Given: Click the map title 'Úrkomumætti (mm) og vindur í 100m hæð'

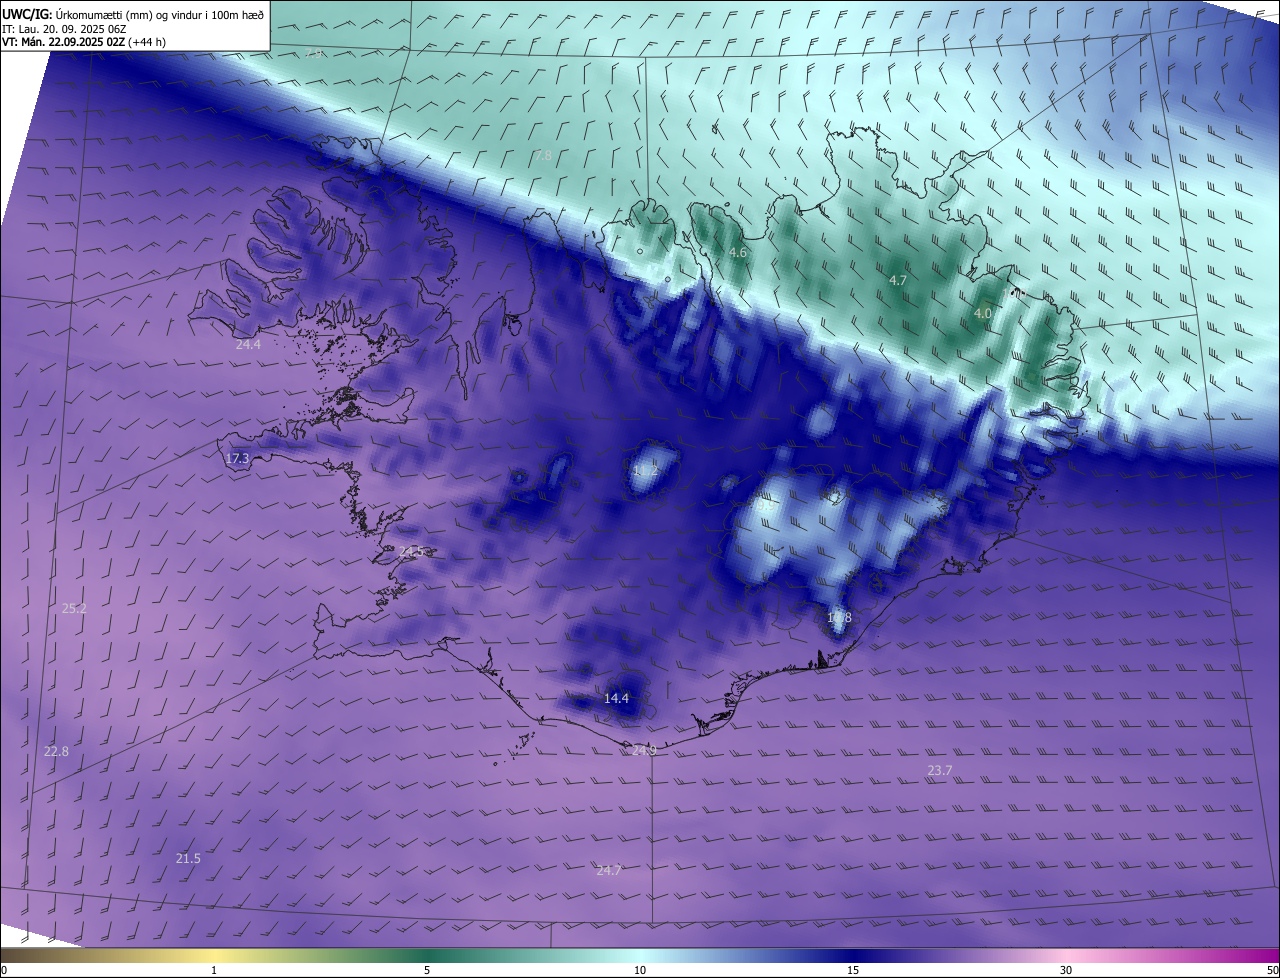Looking at the screenshot, I should [x=159, y=14].
